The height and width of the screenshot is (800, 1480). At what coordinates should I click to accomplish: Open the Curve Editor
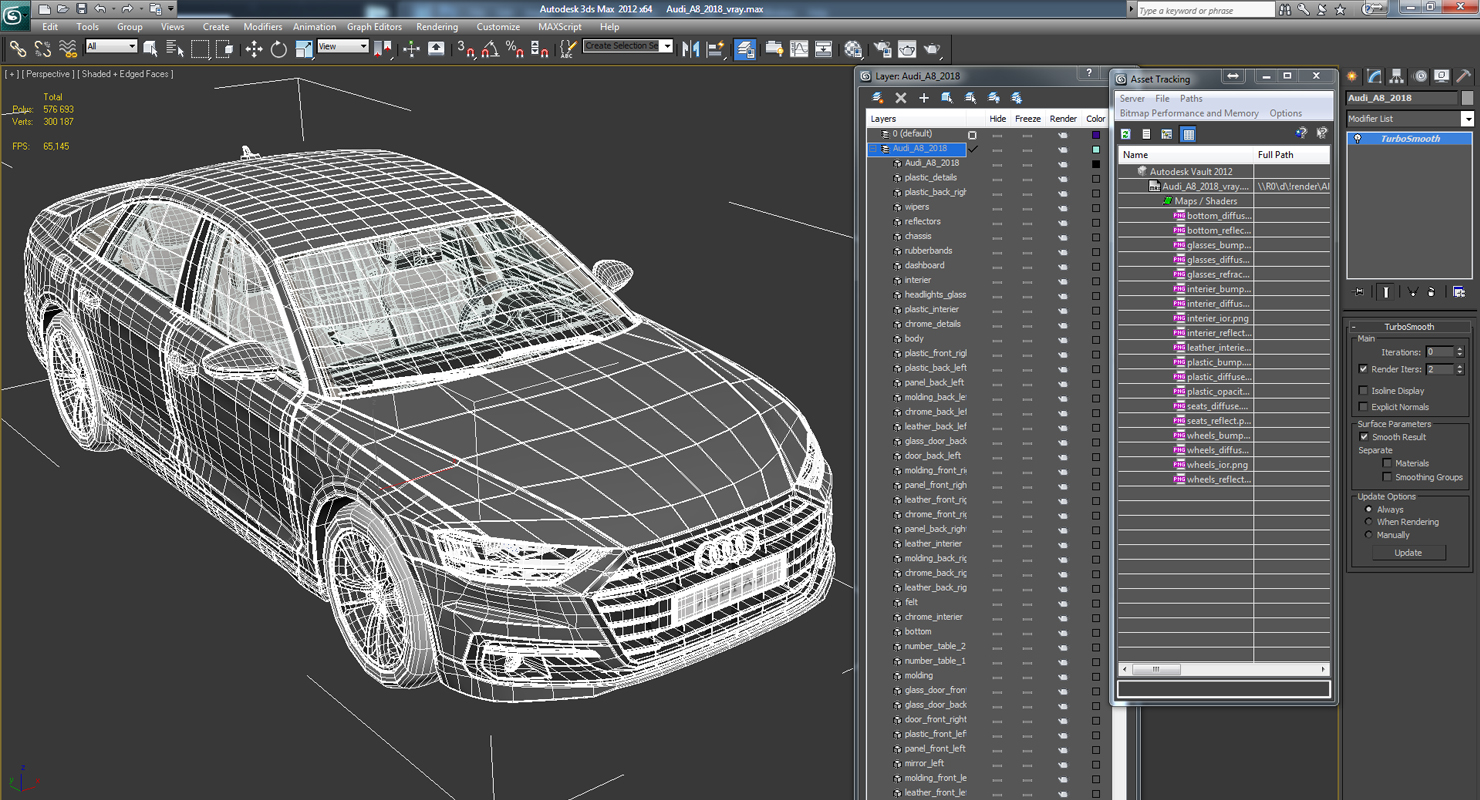coord(799,48)
